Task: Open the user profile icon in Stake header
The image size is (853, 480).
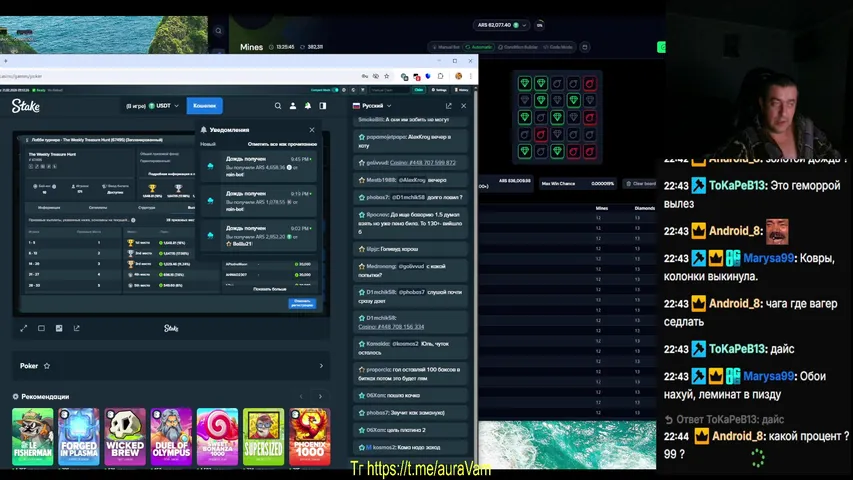Action: point(293,105)
